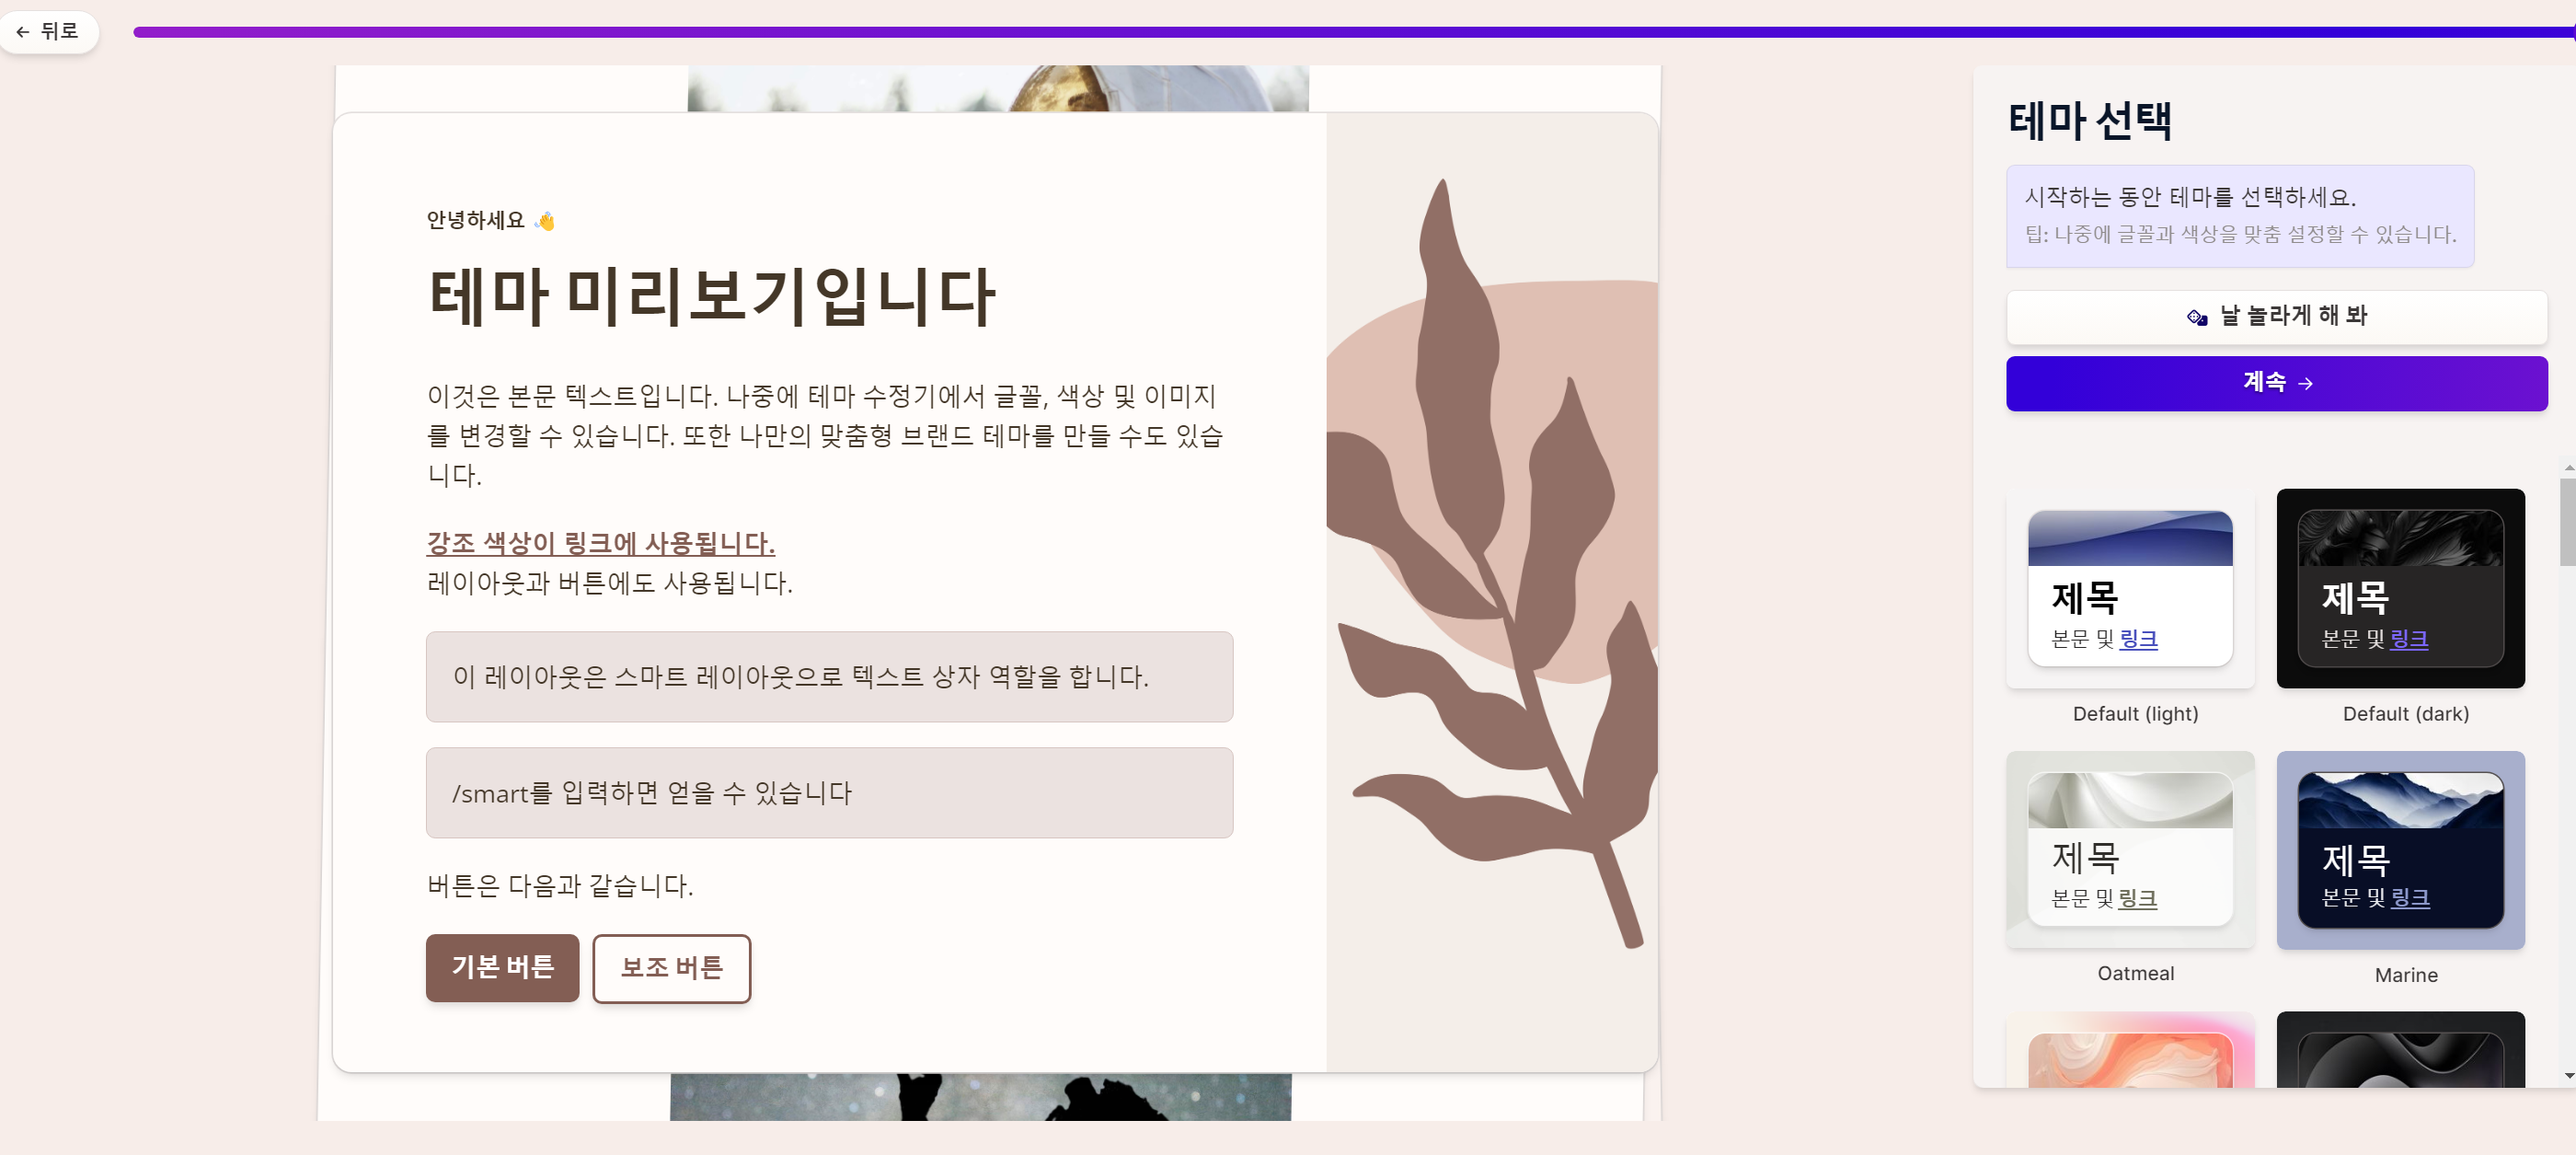This screenshot has height=1155, width=2576.
Task: Click the 기본 버튼 primary button
Action: 502,967
